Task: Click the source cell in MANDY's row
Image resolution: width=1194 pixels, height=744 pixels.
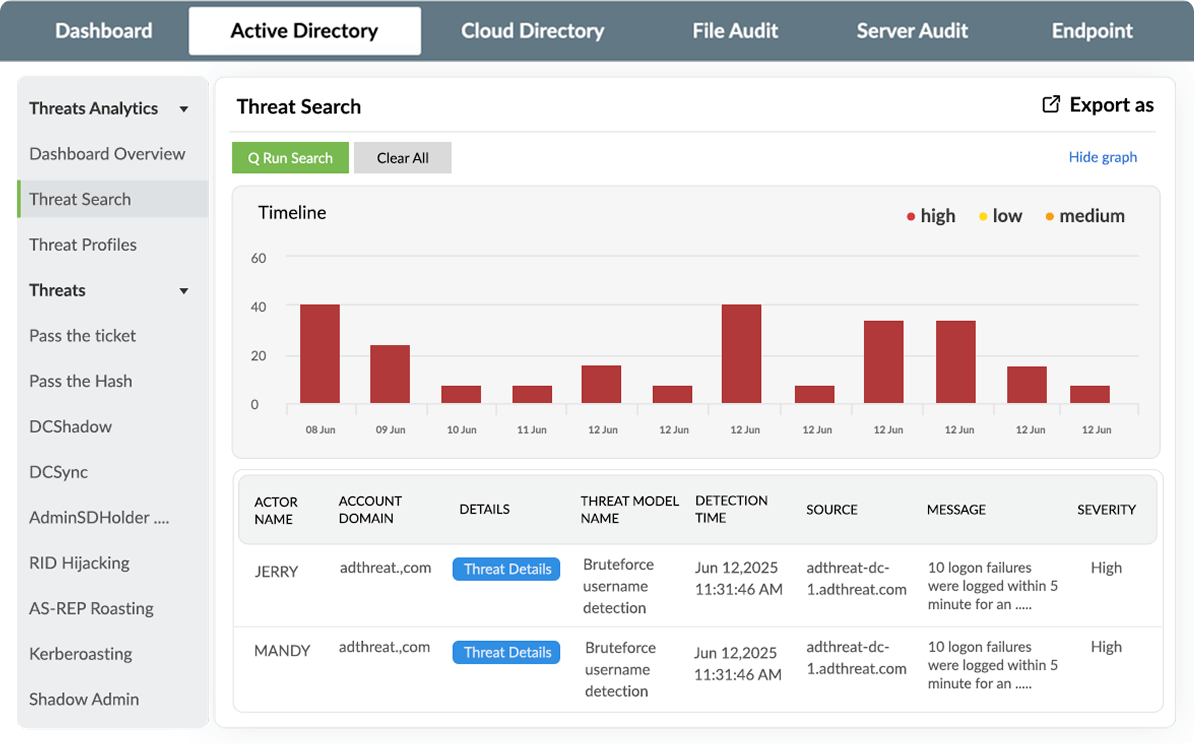Action: [x=856, y=658]
